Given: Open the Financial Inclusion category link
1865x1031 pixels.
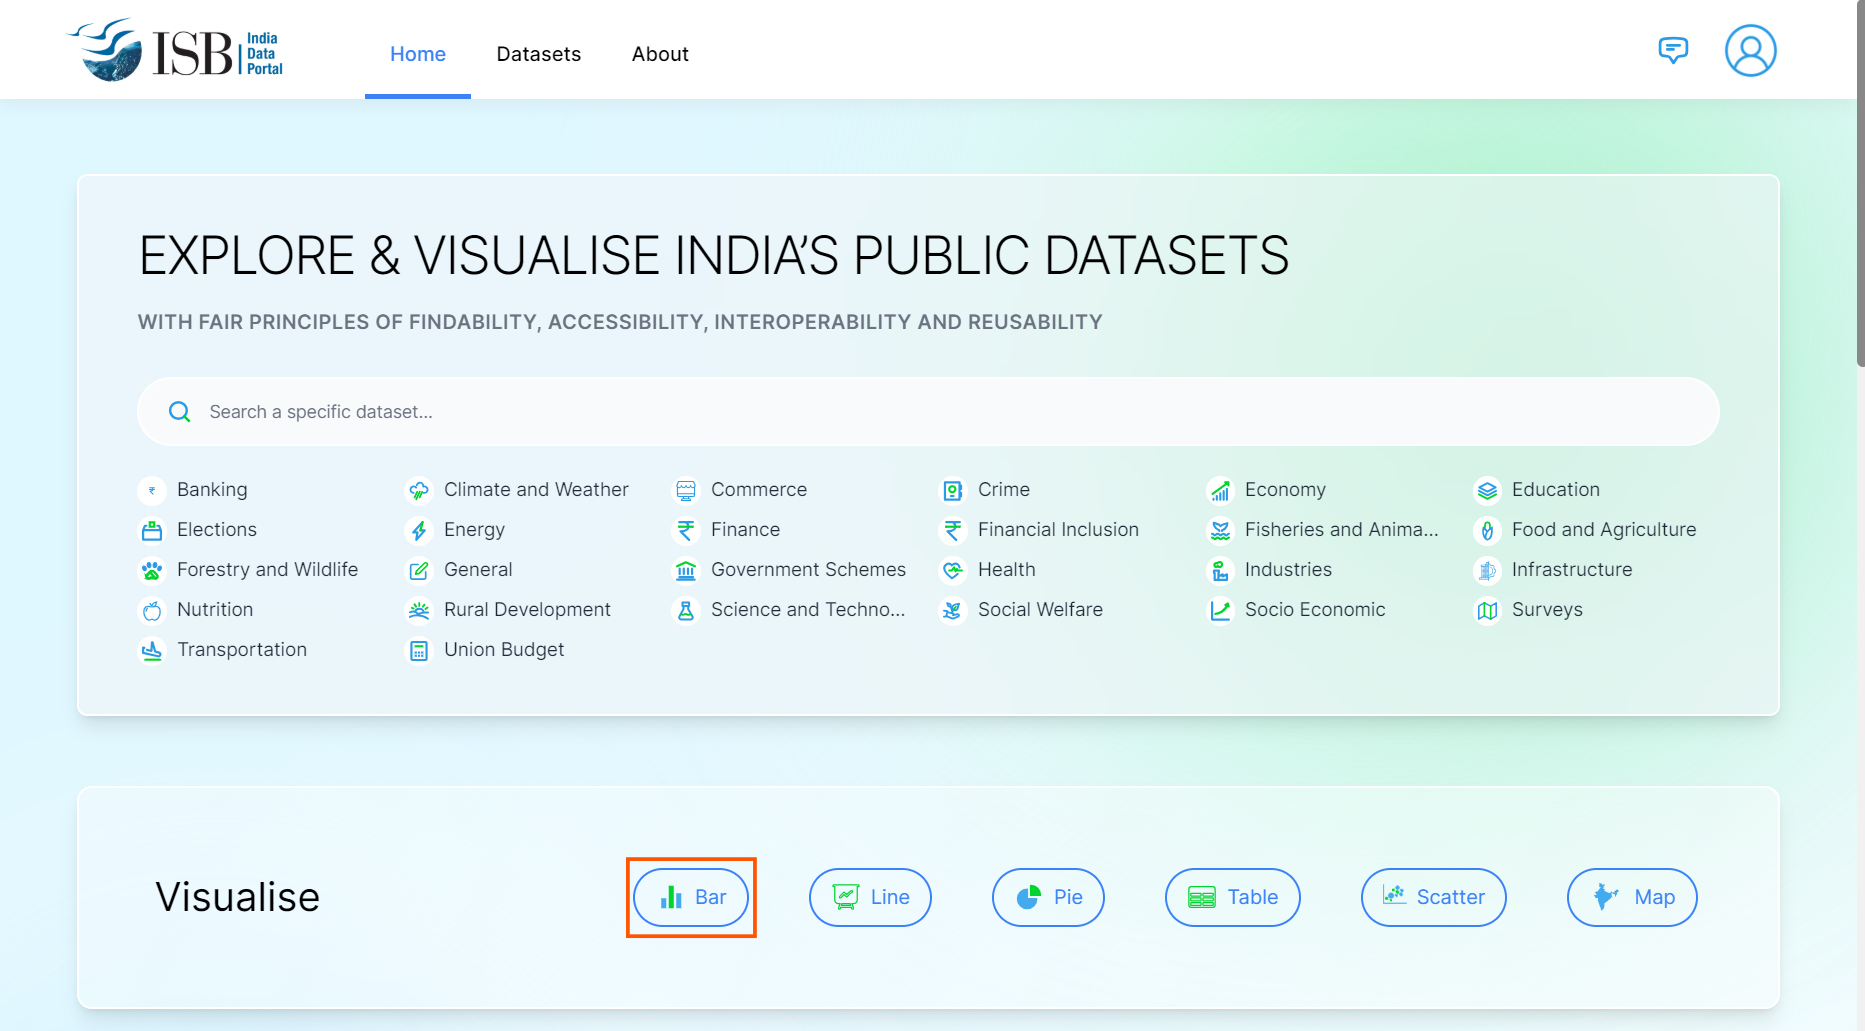Looking at the screenshot, I should pyautogui.click(x=1058, y=530).
